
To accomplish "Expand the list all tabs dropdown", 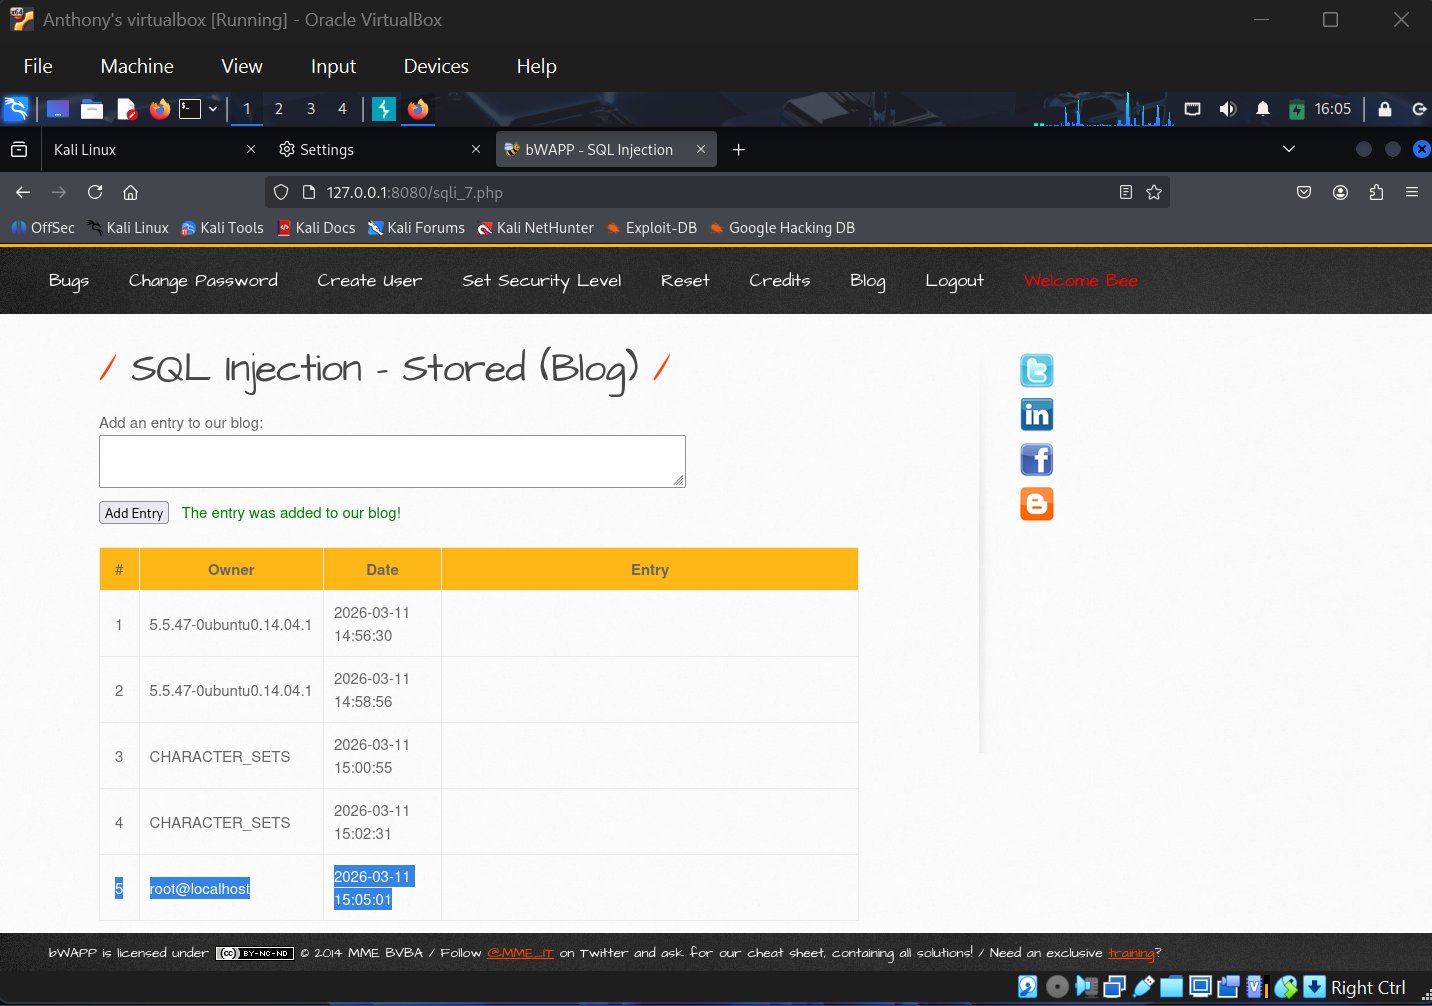I will pos(1289,149).
